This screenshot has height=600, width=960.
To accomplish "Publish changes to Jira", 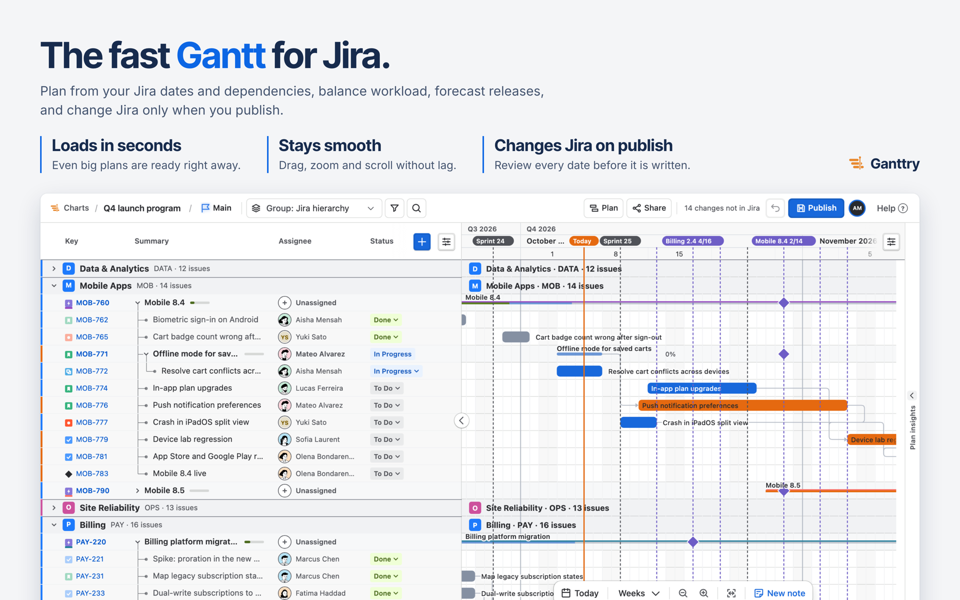I will click(816, 208).
